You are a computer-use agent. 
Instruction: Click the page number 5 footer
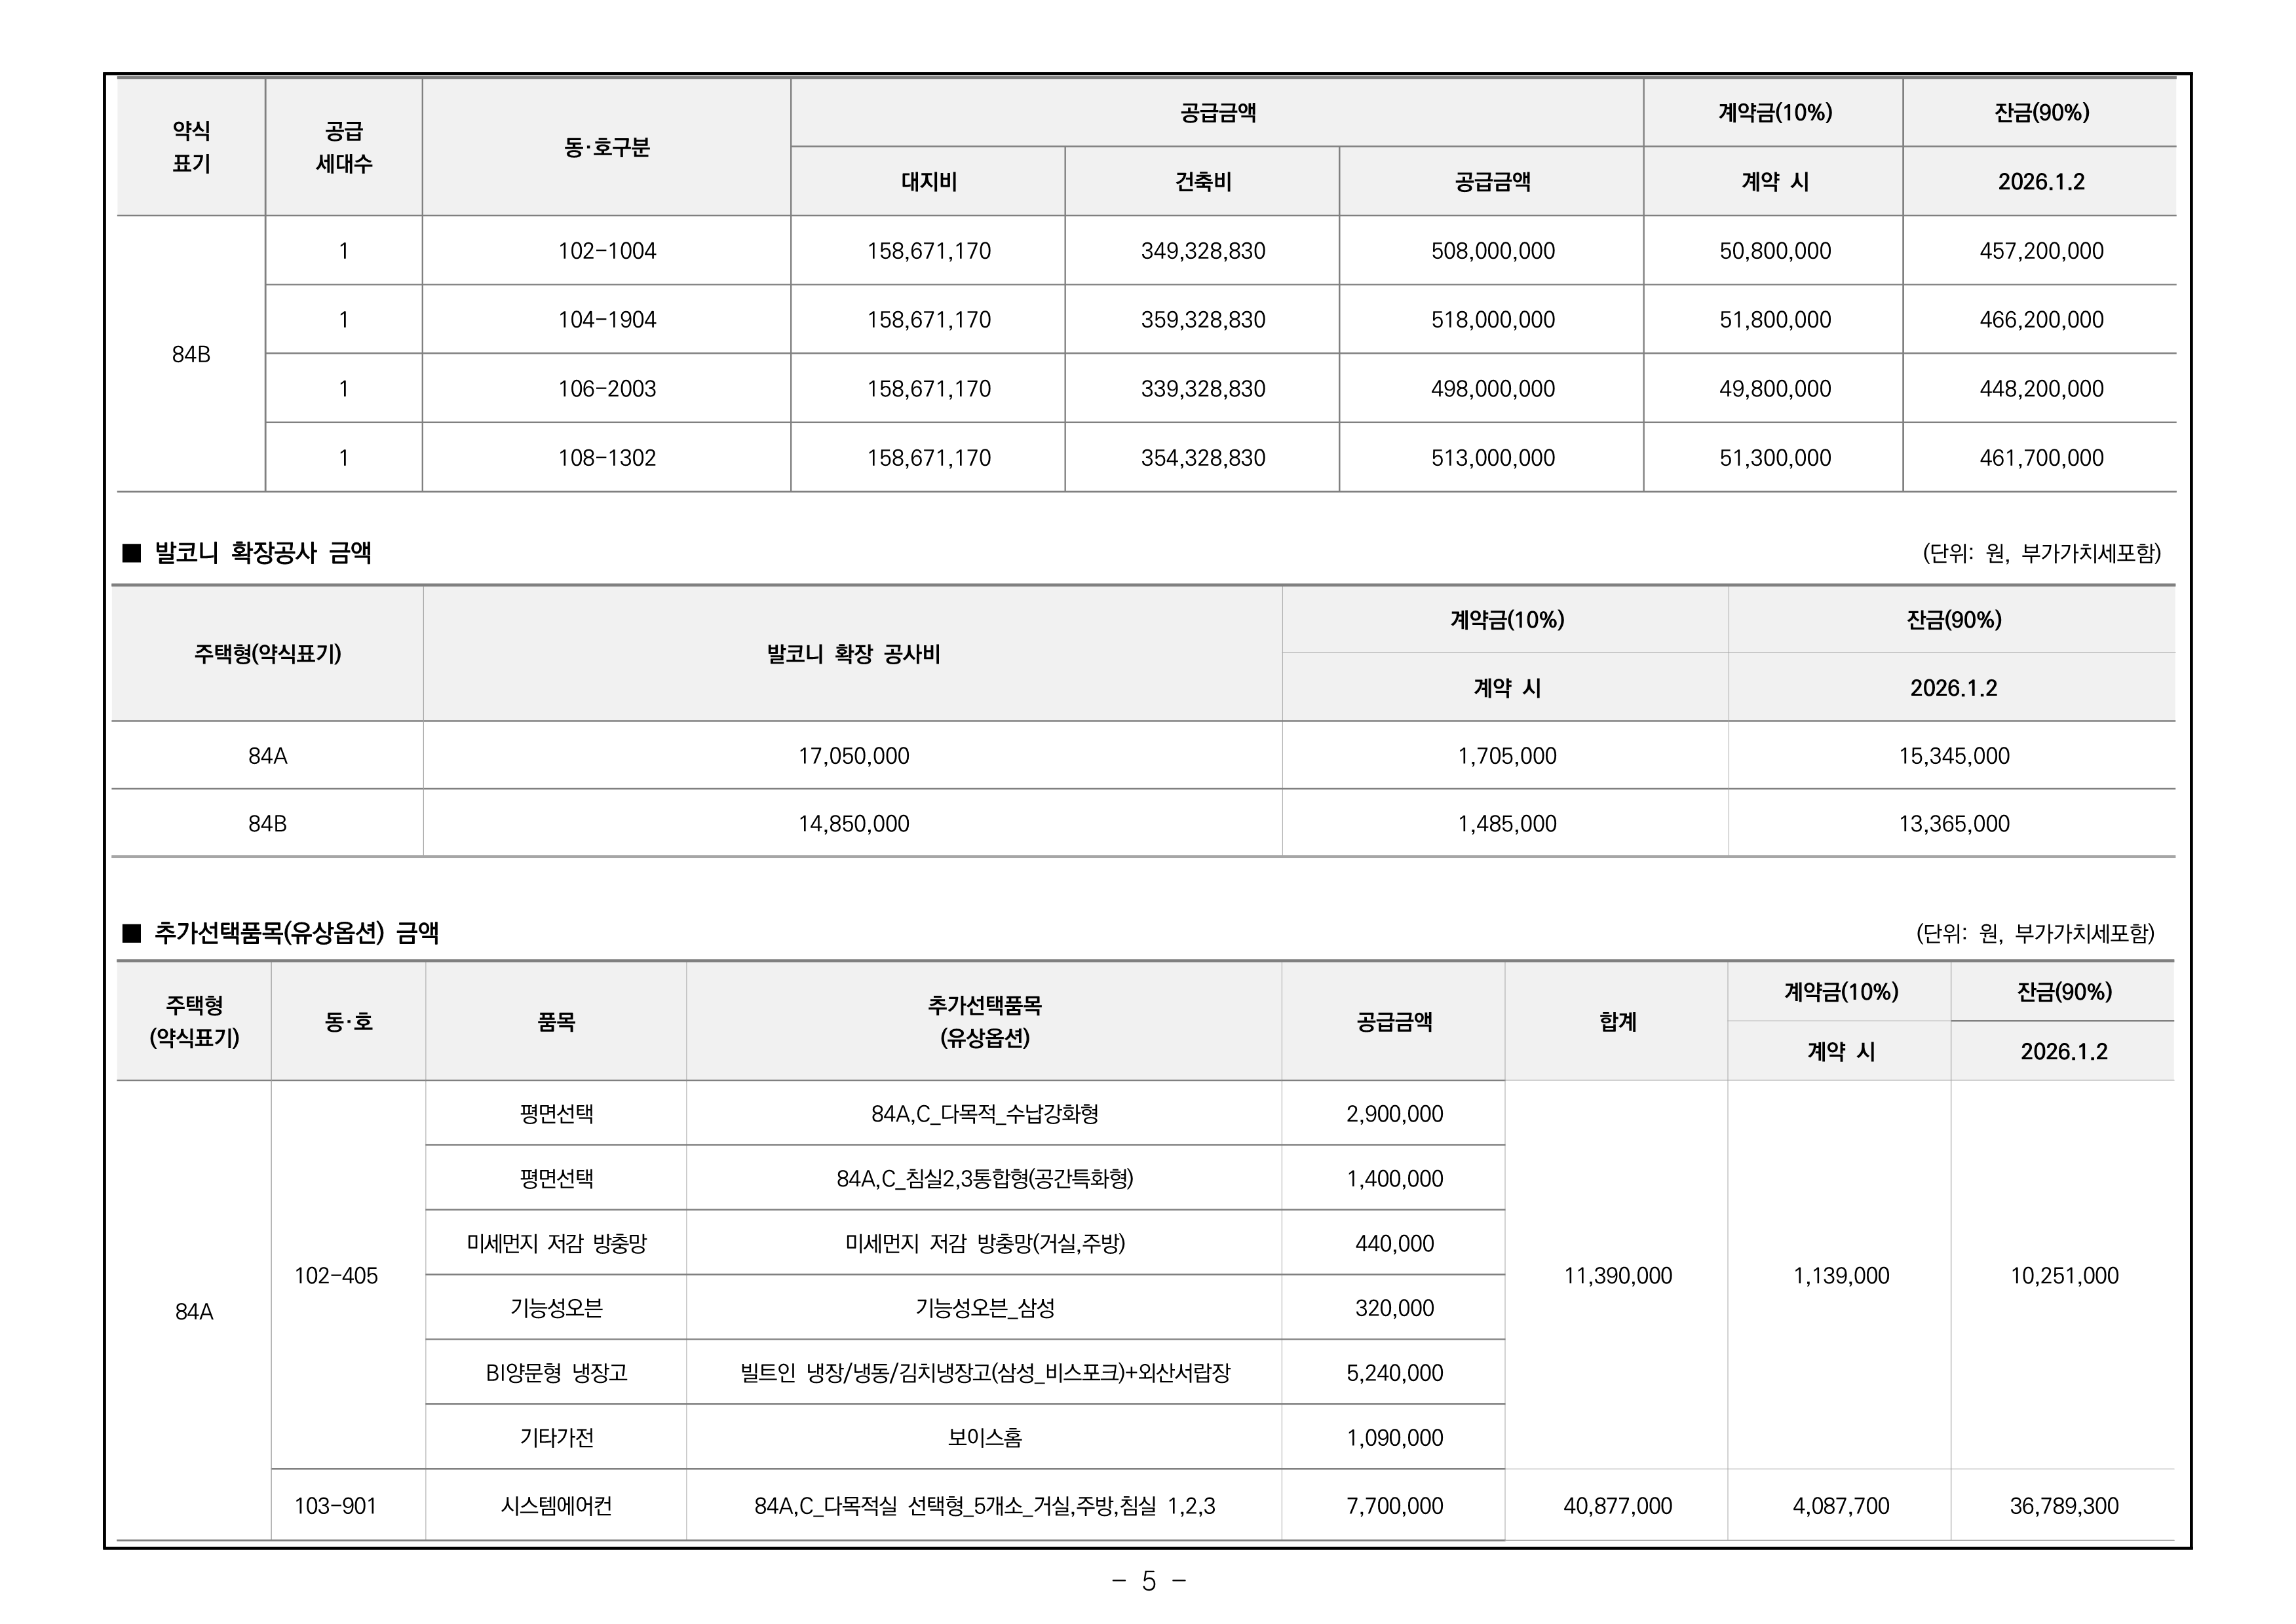click(1148, 1581)
